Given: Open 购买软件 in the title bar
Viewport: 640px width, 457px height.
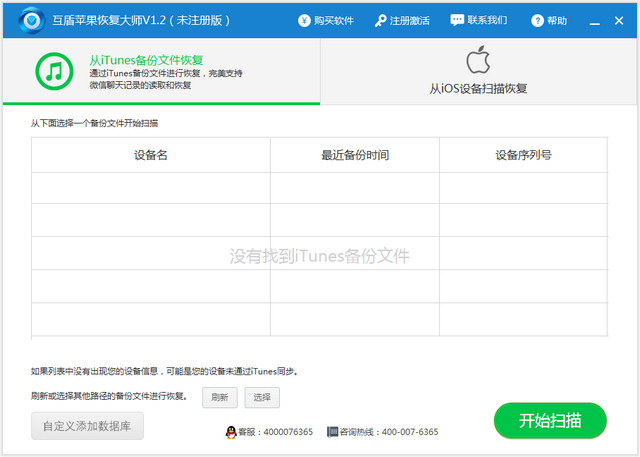Looking at the screenshot, I should [x=333, y=20].
